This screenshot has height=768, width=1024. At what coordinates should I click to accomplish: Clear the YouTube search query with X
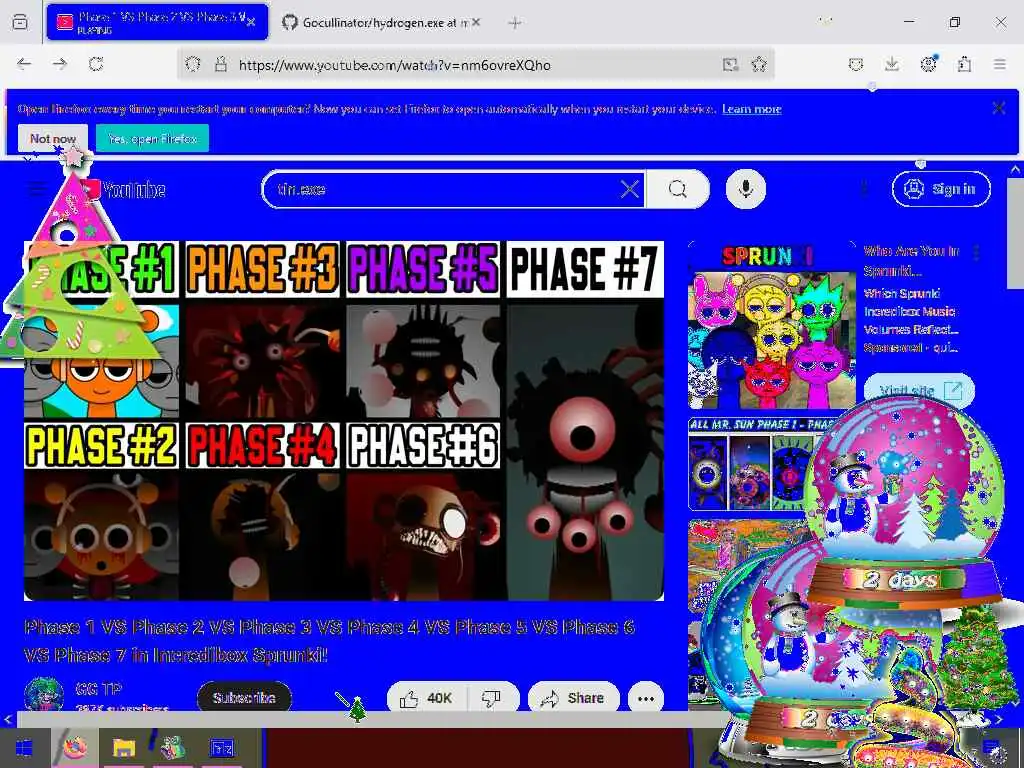(x=630, y=189)
